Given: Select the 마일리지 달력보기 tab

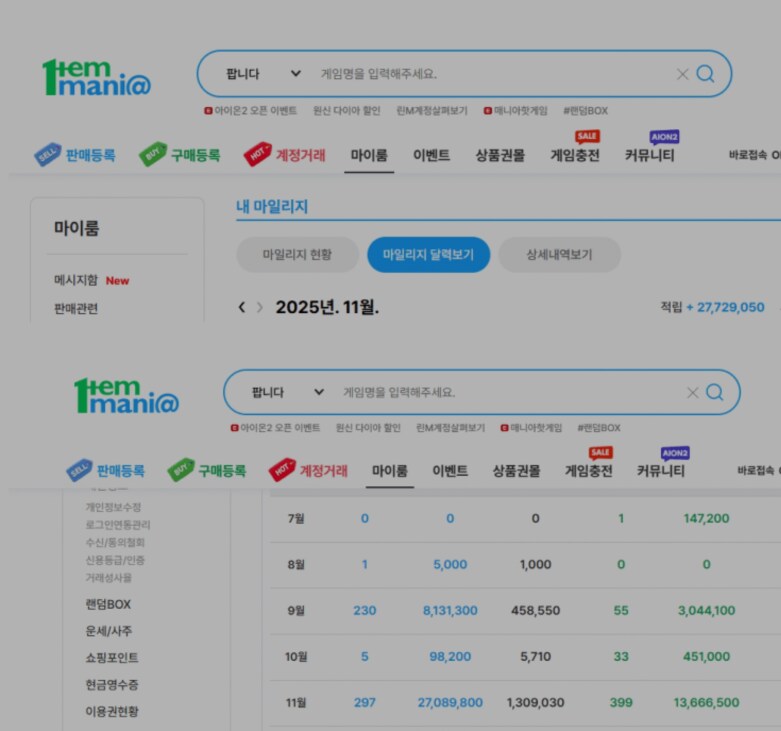Looking at the screenshot, I should pos(428,255).
